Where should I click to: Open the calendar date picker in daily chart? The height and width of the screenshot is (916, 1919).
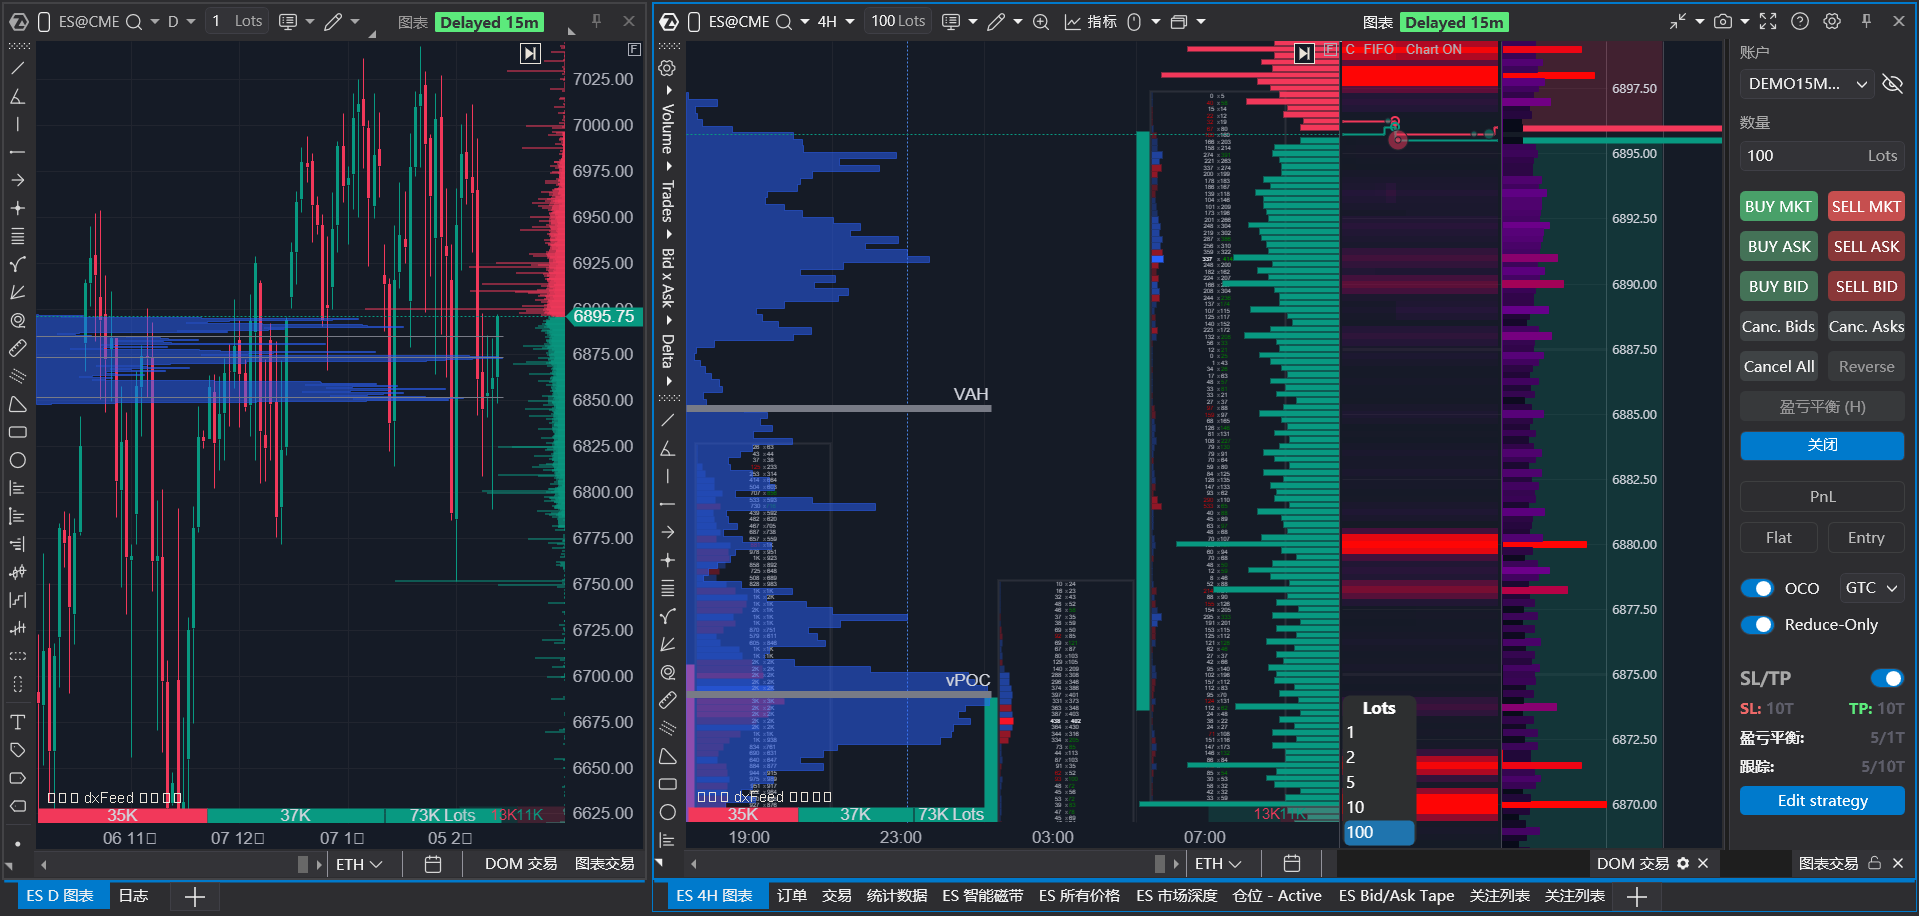[x=433, y=863]
